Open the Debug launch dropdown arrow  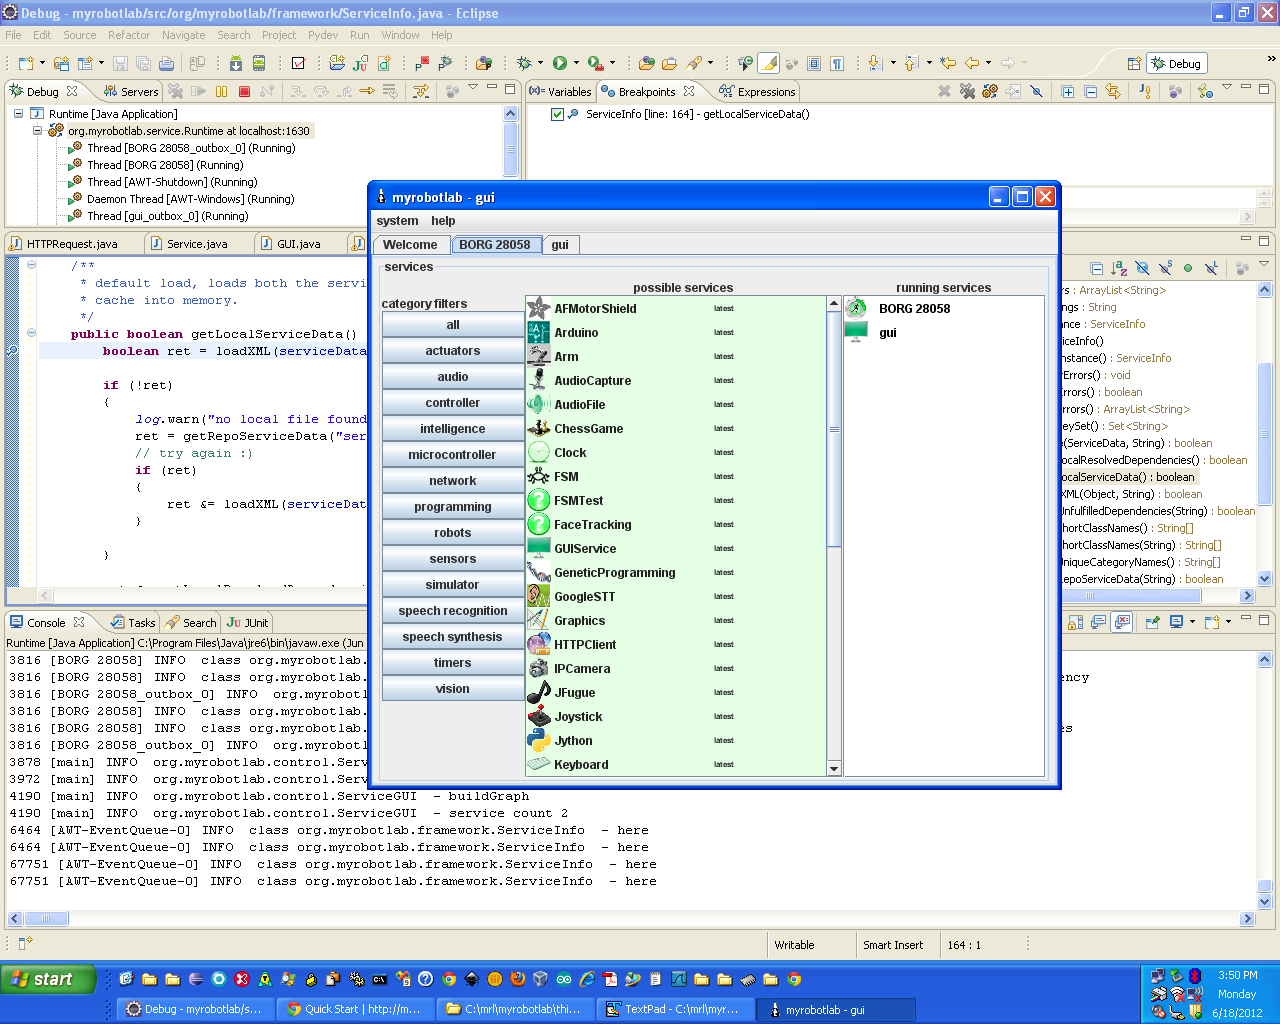[x=539, y=63]
